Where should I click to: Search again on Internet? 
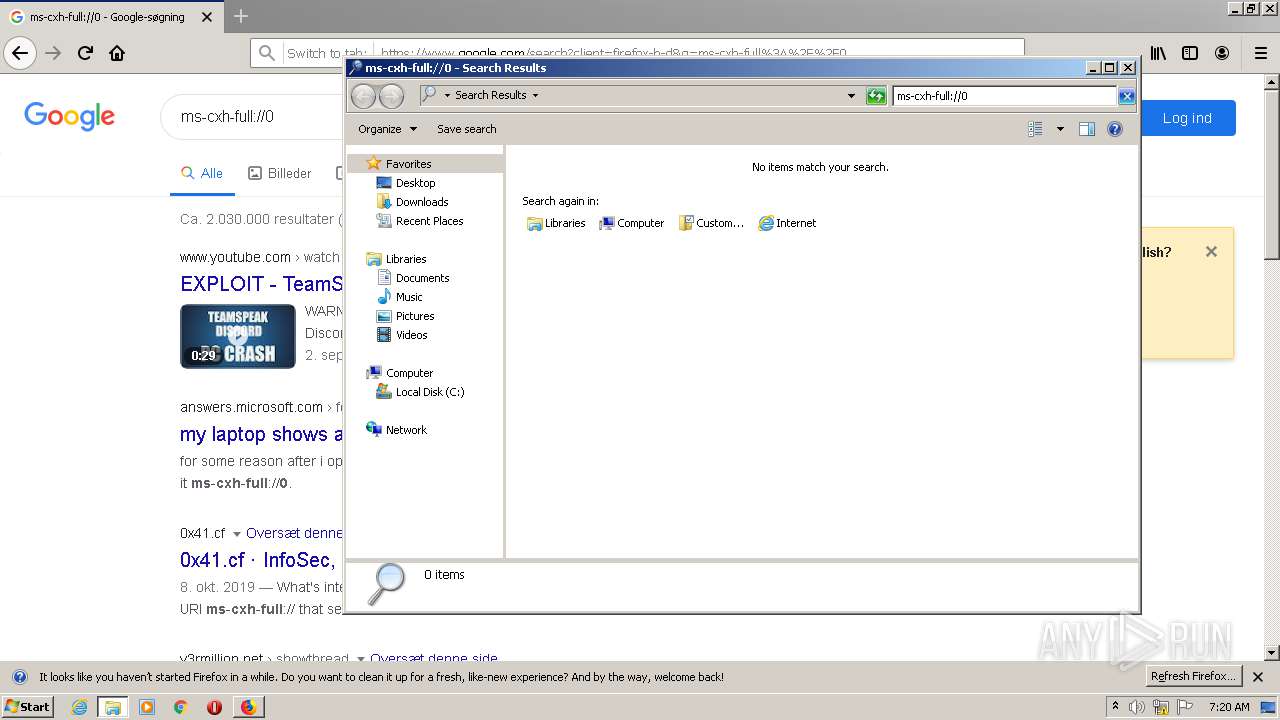[x=788, y=223]
